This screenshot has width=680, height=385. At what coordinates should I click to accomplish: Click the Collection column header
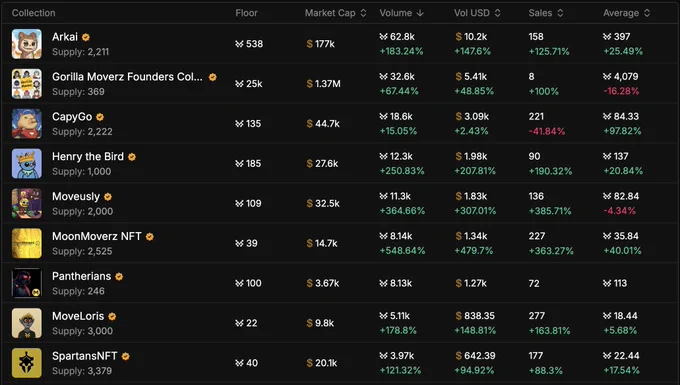[x=33, y=13]
